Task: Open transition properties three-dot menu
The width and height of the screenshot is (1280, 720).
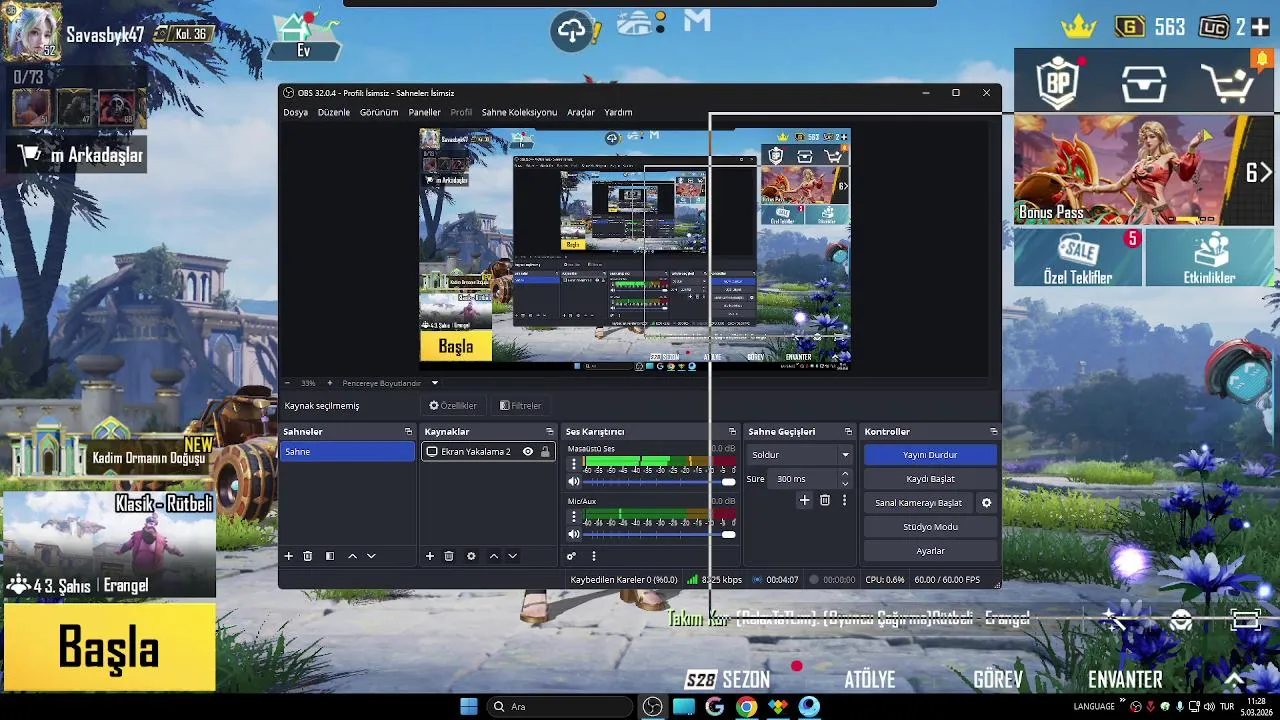Action: point(844,500)
